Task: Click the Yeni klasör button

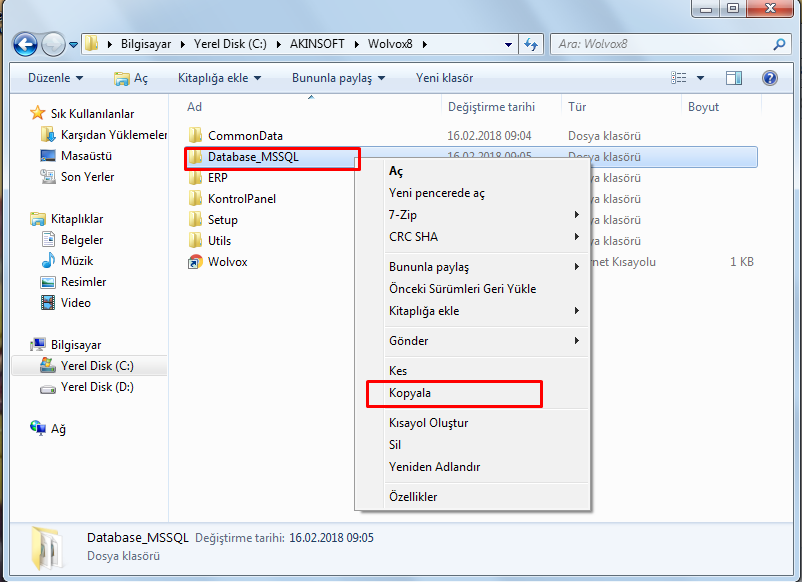Action: (x=444, y=78)
